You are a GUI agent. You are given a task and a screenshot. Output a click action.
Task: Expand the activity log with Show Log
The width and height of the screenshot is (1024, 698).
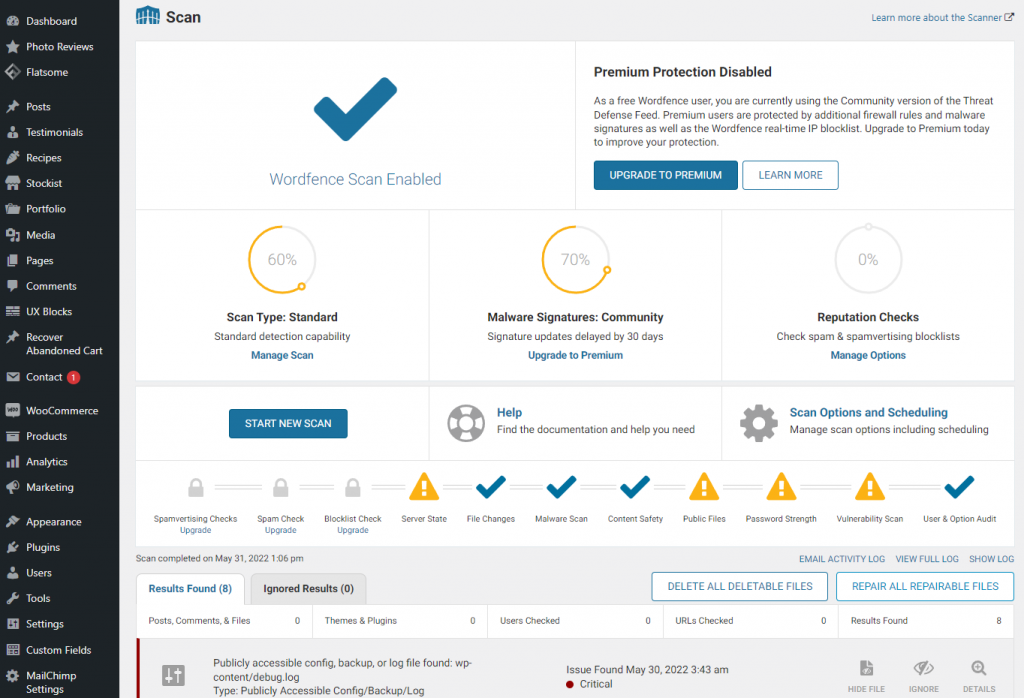click(991, 559)
